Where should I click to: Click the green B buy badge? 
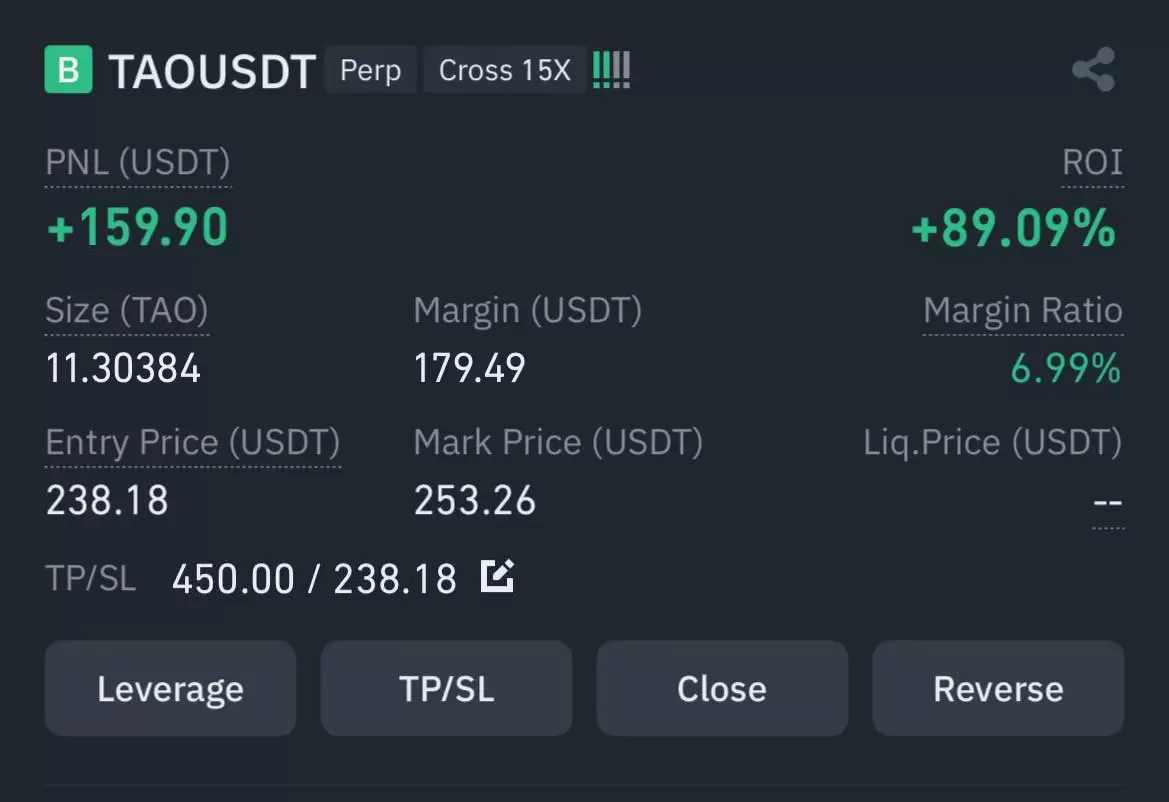tap(69, 69)
